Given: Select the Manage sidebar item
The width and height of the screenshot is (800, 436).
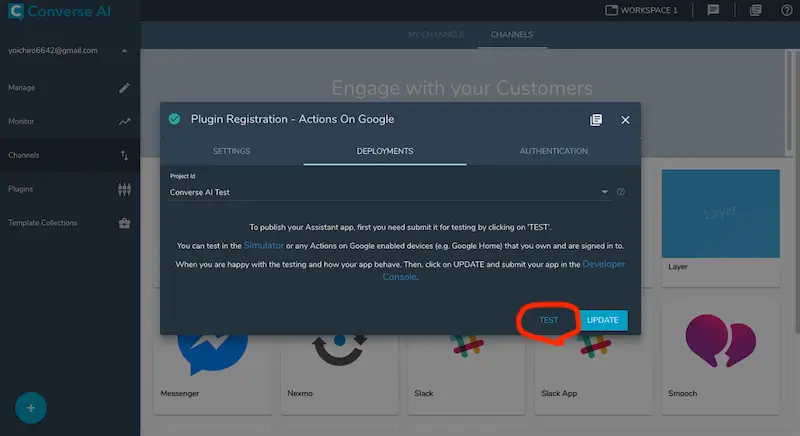Looking at the screenshot, I should tap(70, 88).
